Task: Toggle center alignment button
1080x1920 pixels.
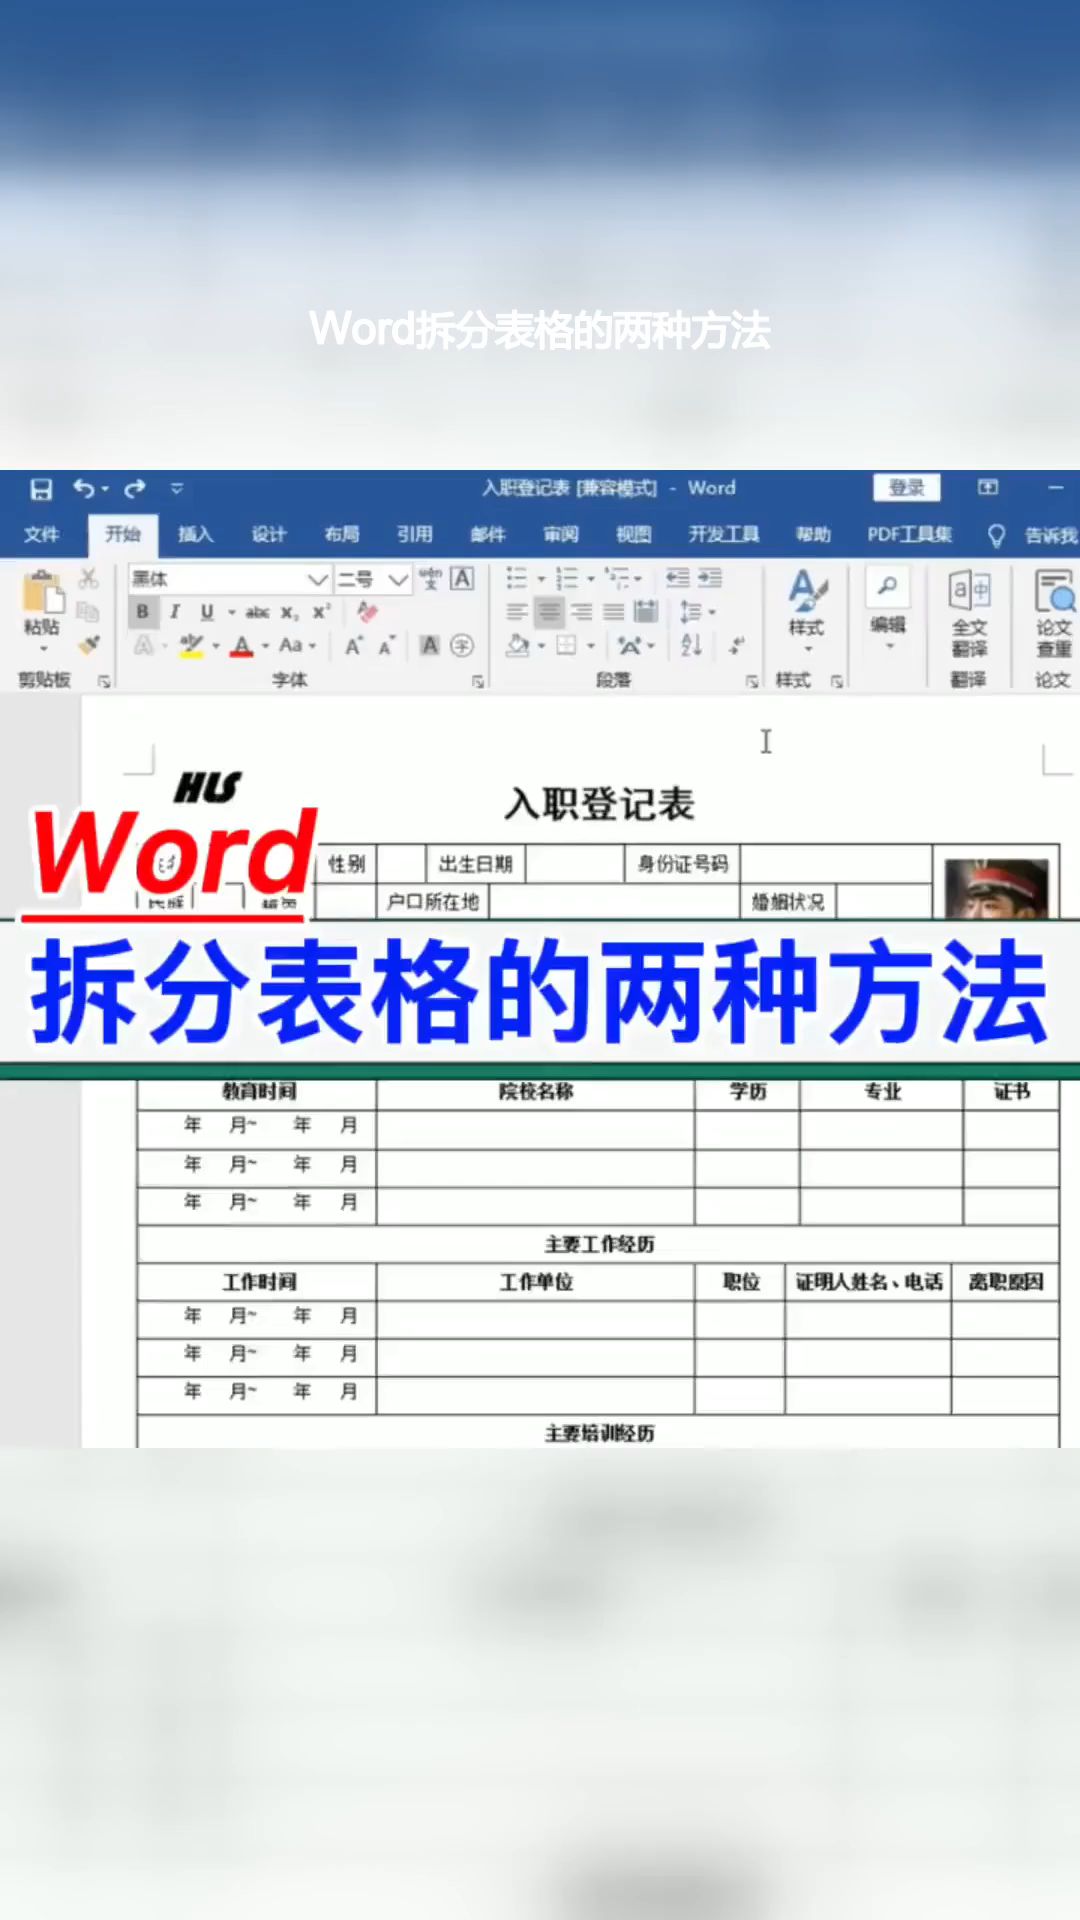Action: 548,611
